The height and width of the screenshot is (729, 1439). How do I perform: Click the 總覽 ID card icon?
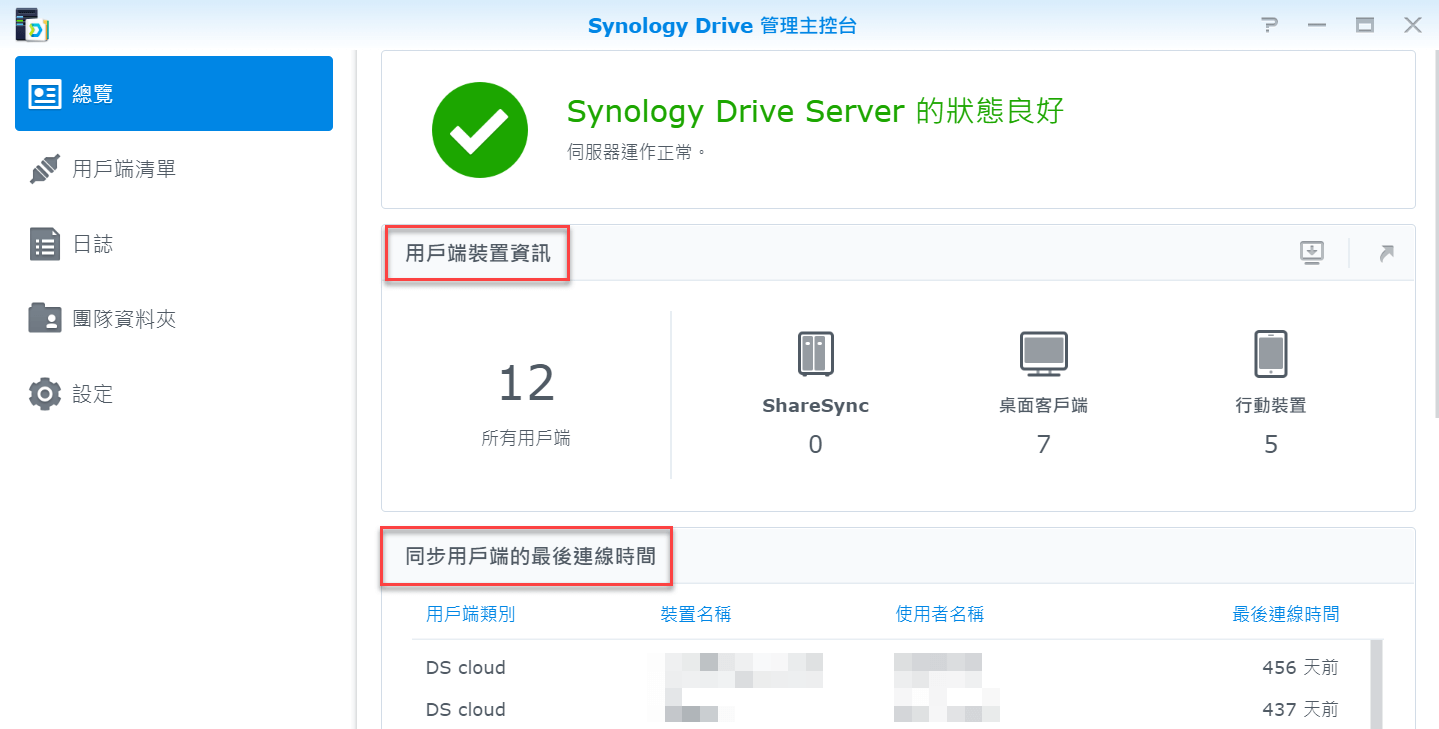(x=45, y=94)
